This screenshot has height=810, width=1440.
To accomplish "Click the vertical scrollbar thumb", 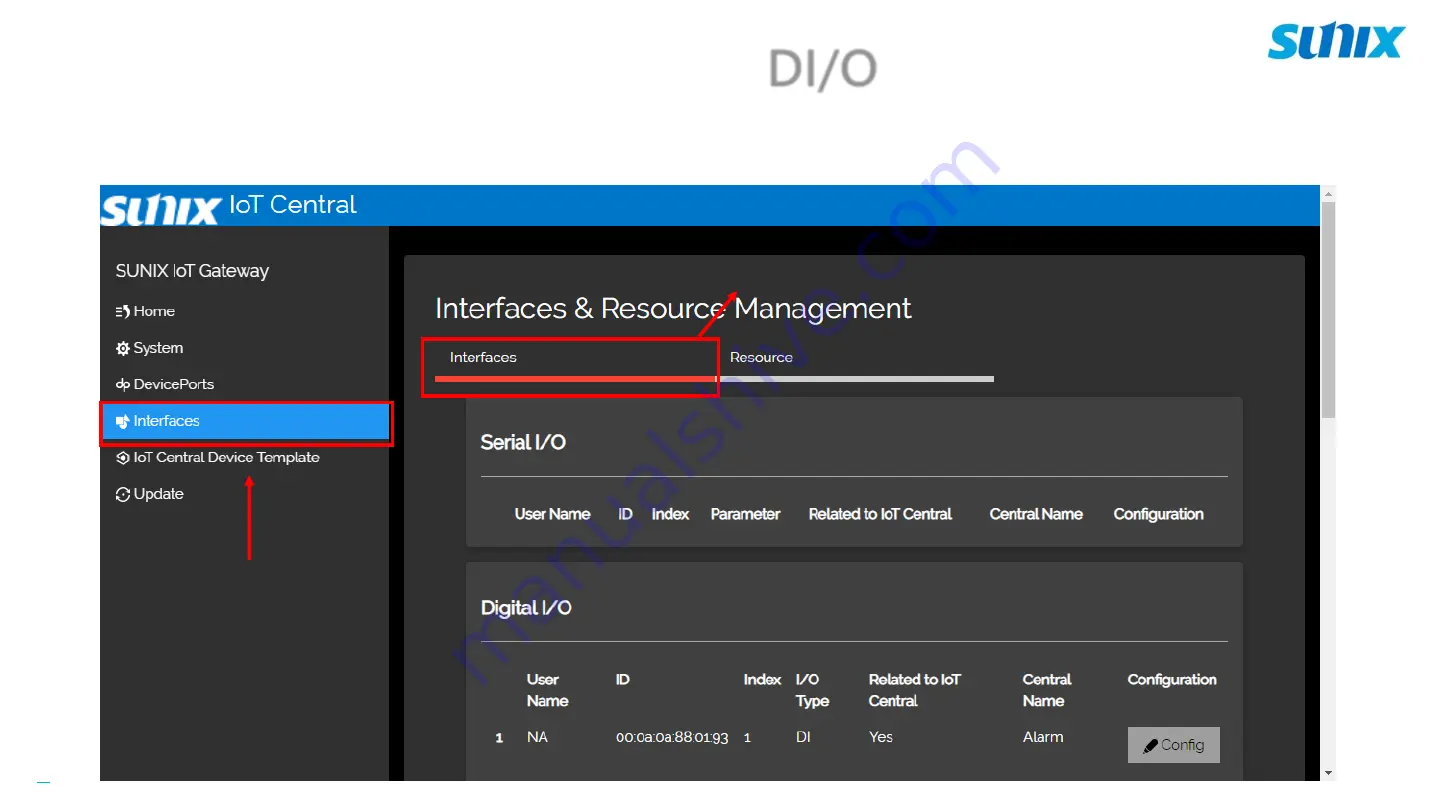I will click(1328, 308).
